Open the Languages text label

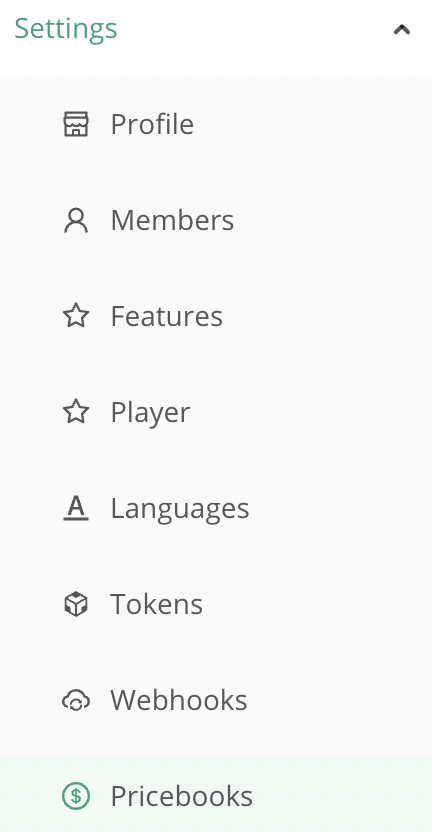click(180, 509)
